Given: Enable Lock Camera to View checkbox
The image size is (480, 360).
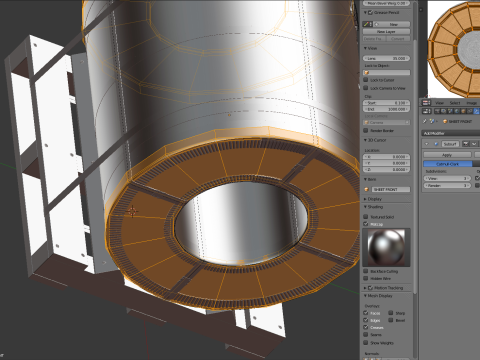Looking at the screenshot, I should [366, 88].
